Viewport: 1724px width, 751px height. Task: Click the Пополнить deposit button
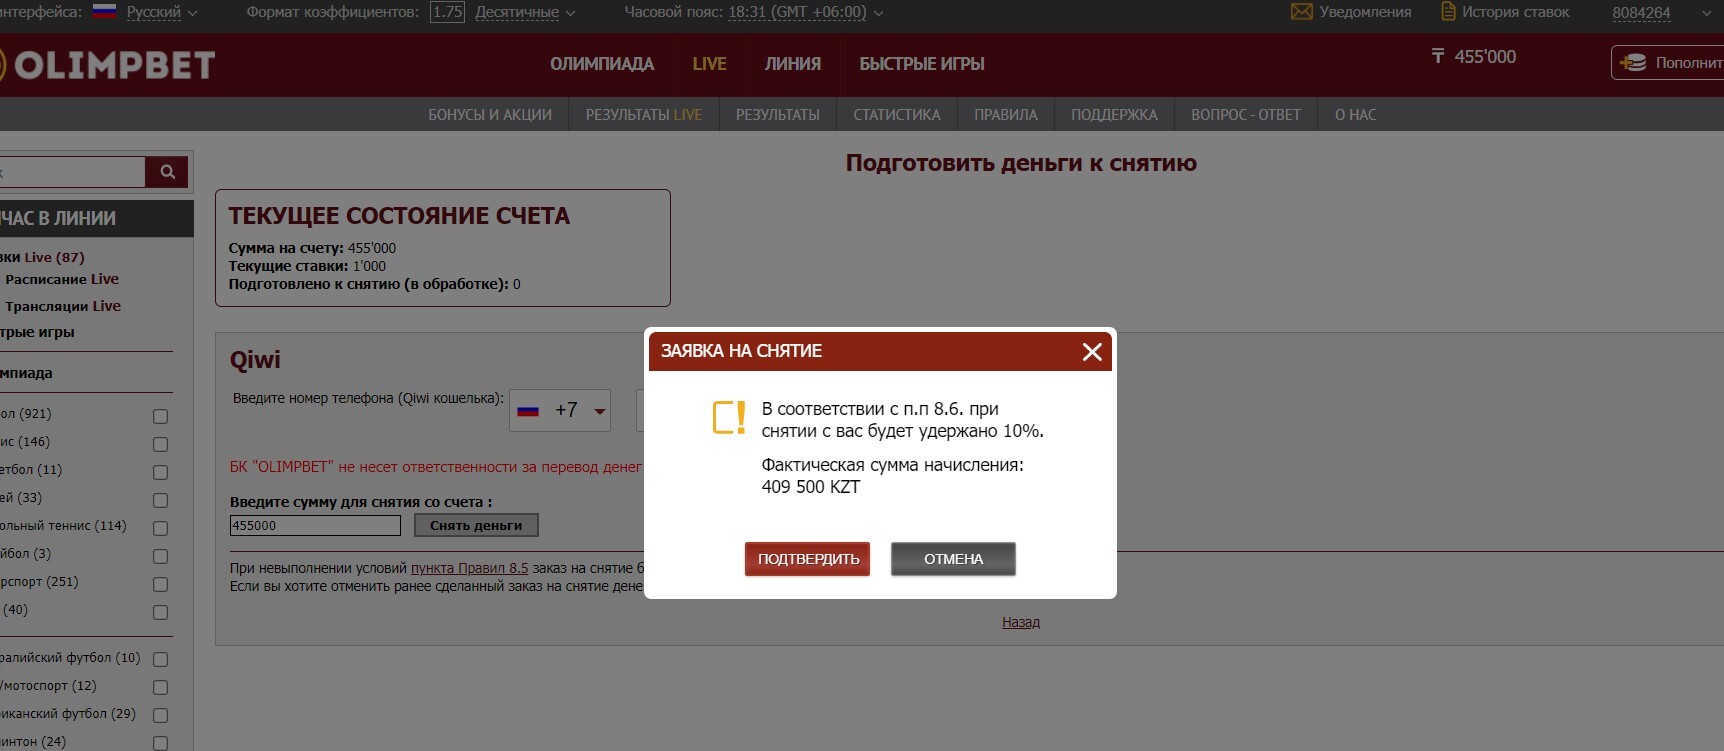1668,62
